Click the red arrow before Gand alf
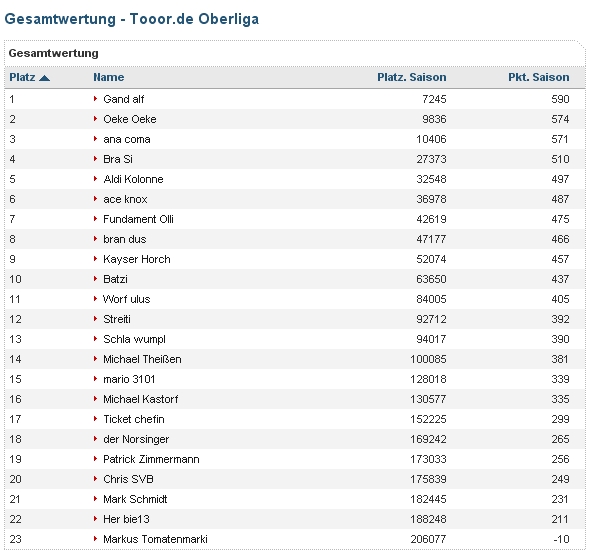The width and height of the screenshot is (590, 560). 96,99
